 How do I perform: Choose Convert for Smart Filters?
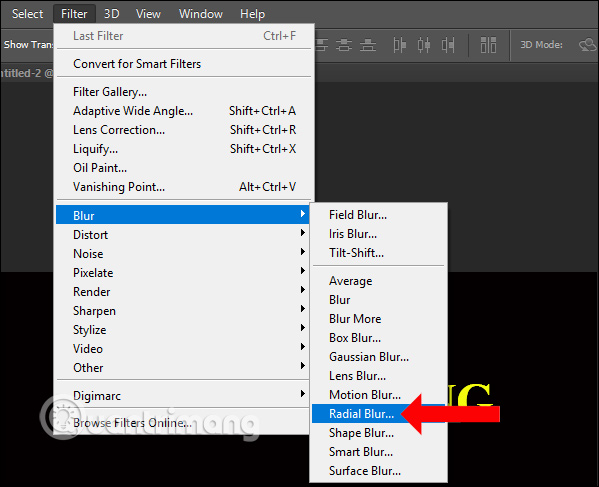pyautogui.click(x=184, y=63)
